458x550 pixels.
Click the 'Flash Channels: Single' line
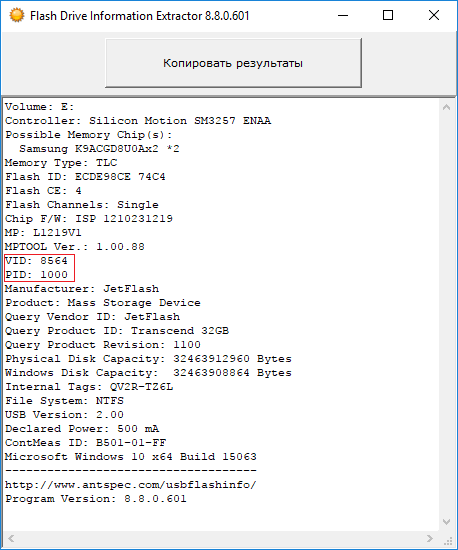click(x=82, y=205)
